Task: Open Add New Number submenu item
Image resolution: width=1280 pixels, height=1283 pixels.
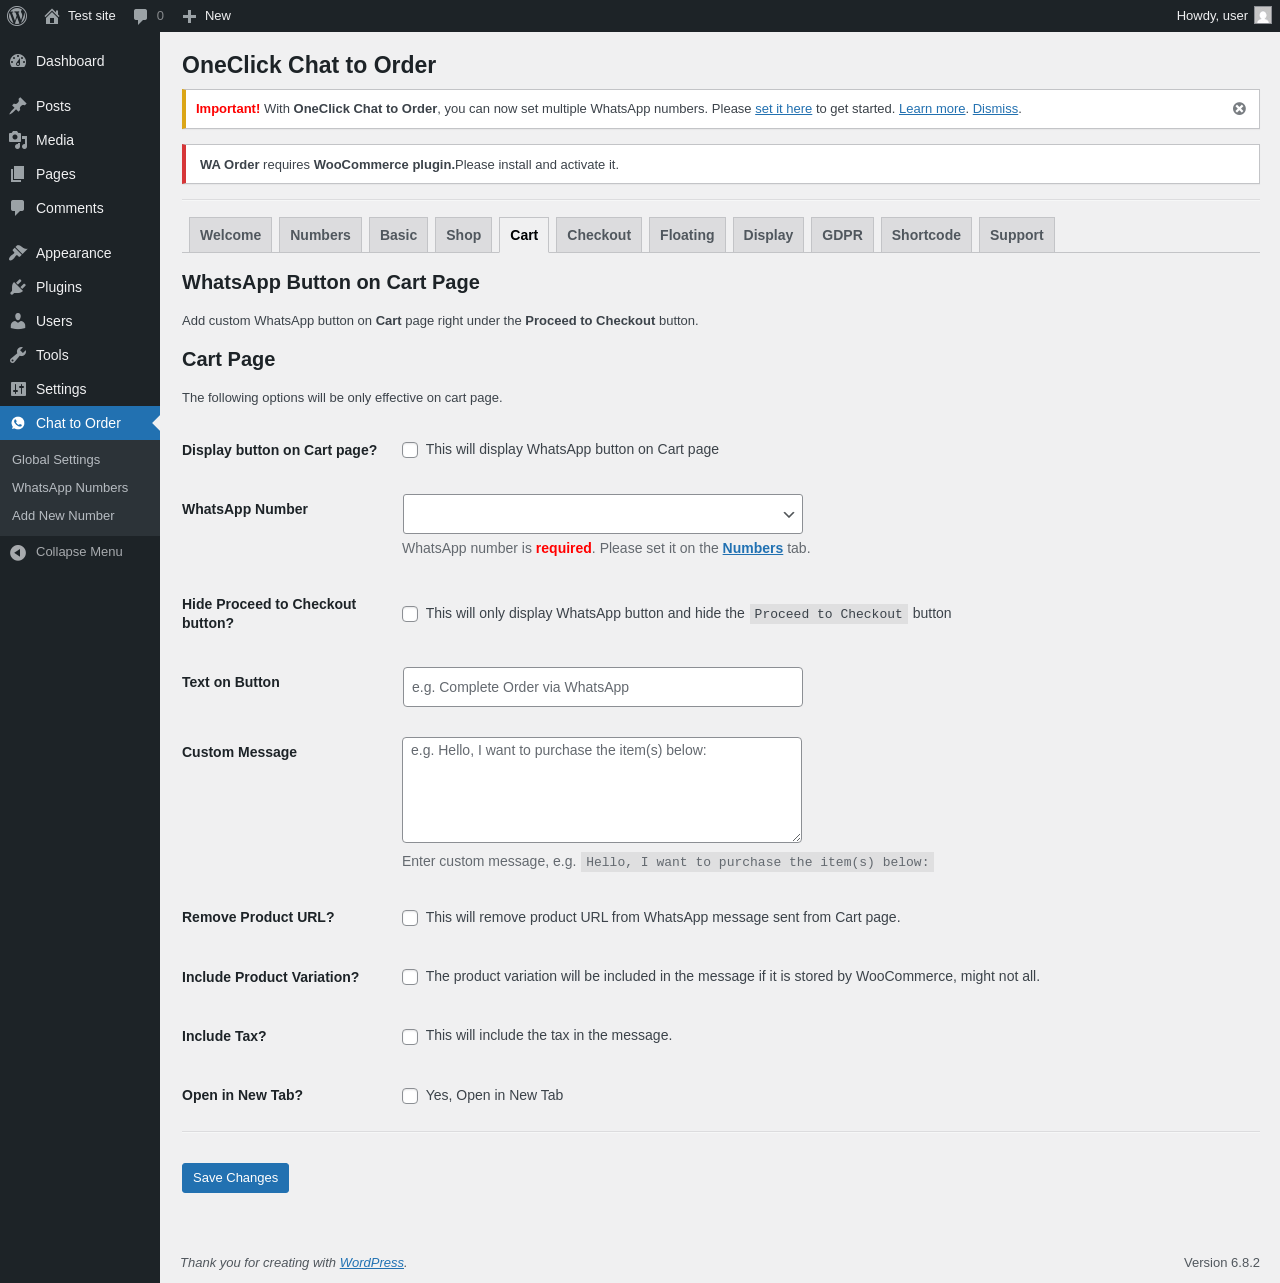Action: click(x=63, y=516)
